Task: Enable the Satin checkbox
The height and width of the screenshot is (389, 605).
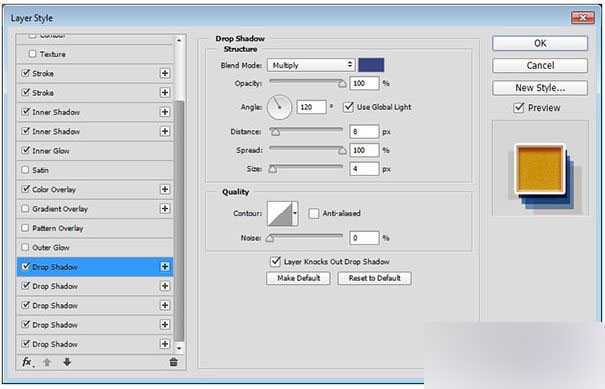Action: tap(25, 170)
